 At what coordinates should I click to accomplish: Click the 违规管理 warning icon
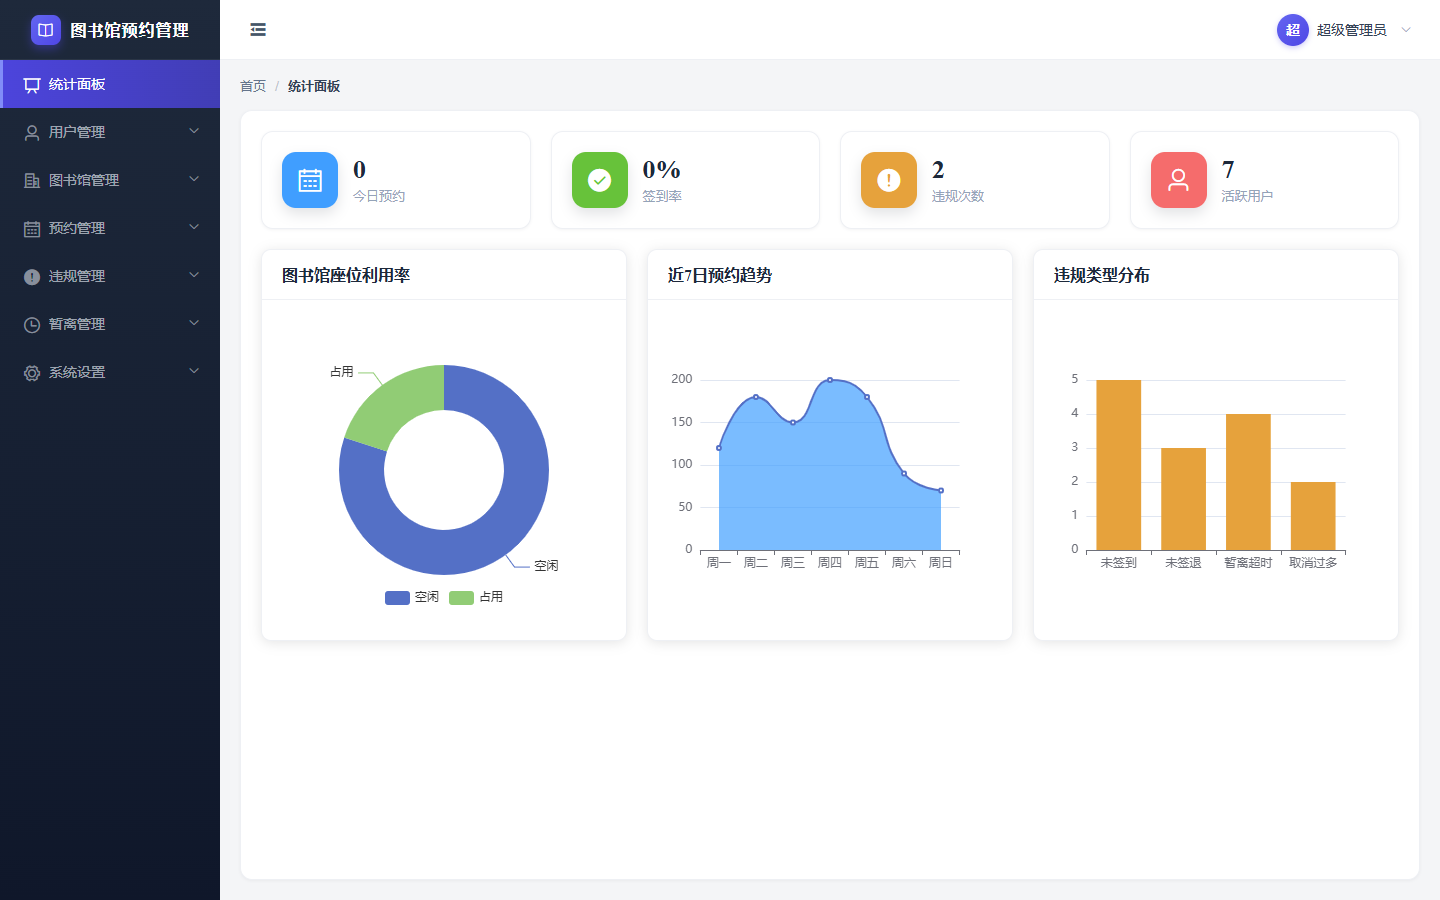32,277
